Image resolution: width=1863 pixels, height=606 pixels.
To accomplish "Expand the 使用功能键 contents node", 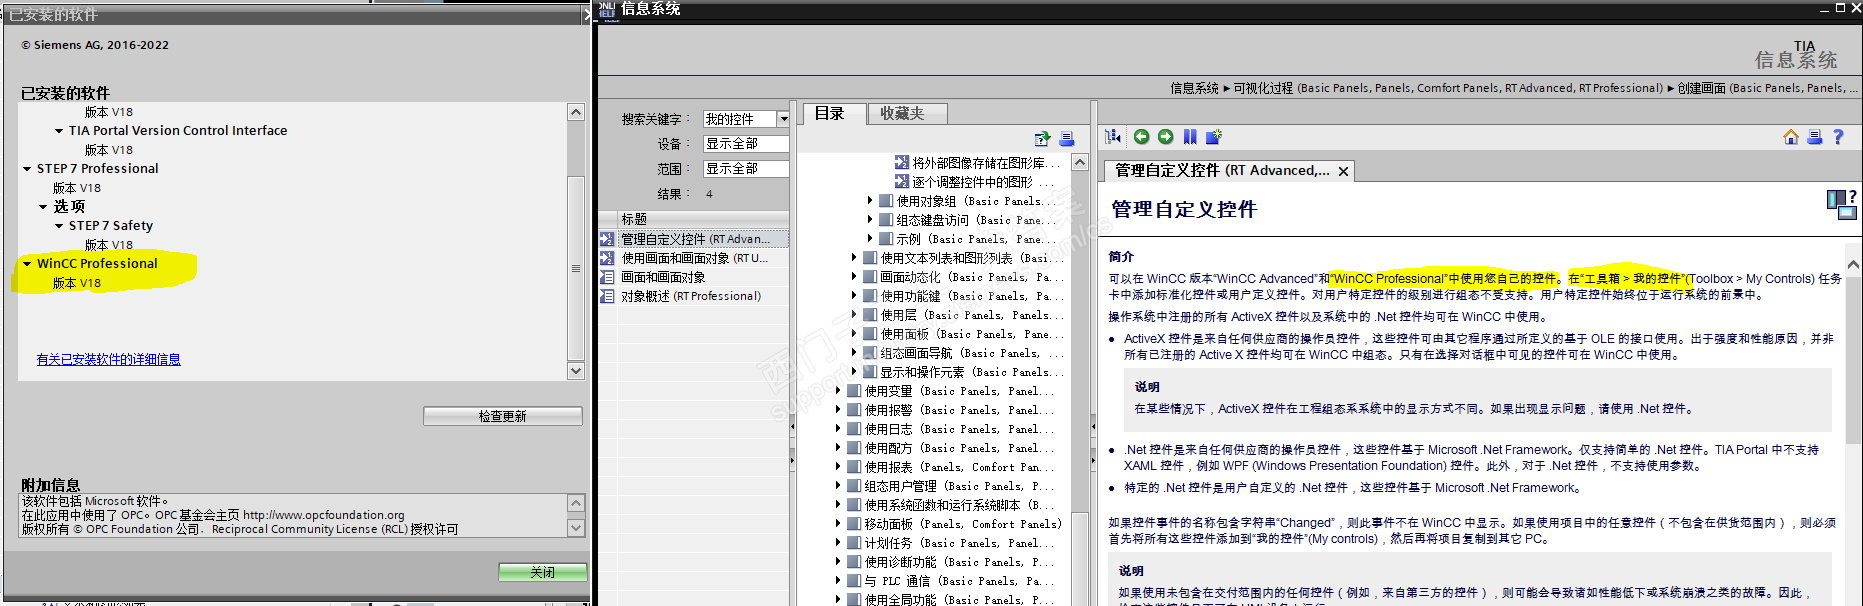I will pos(854,296).
